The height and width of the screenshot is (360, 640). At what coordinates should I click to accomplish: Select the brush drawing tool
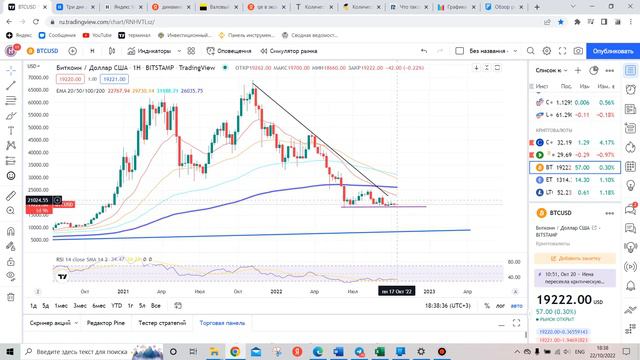[11, 116]
